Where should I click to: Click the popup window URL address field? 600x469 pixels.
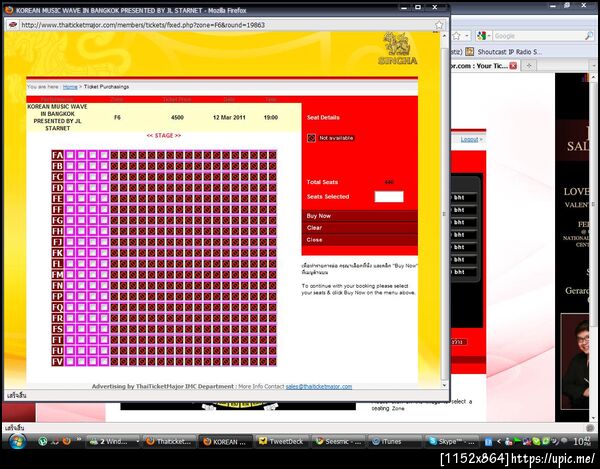click(226, 25)
